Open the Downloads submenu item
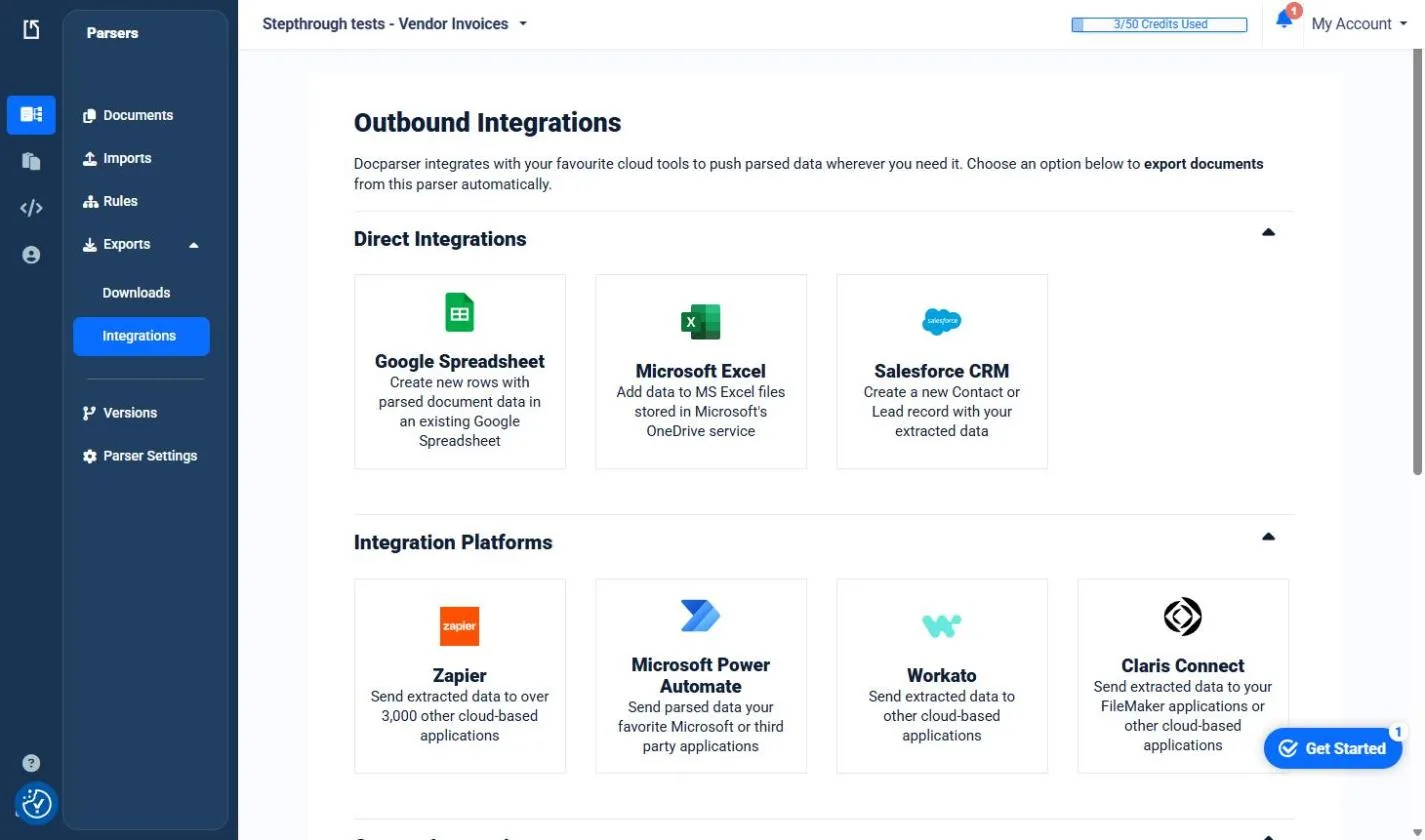Image resolution: width=1425 pixels, height=840 pixels. click(x=136, y=293)
